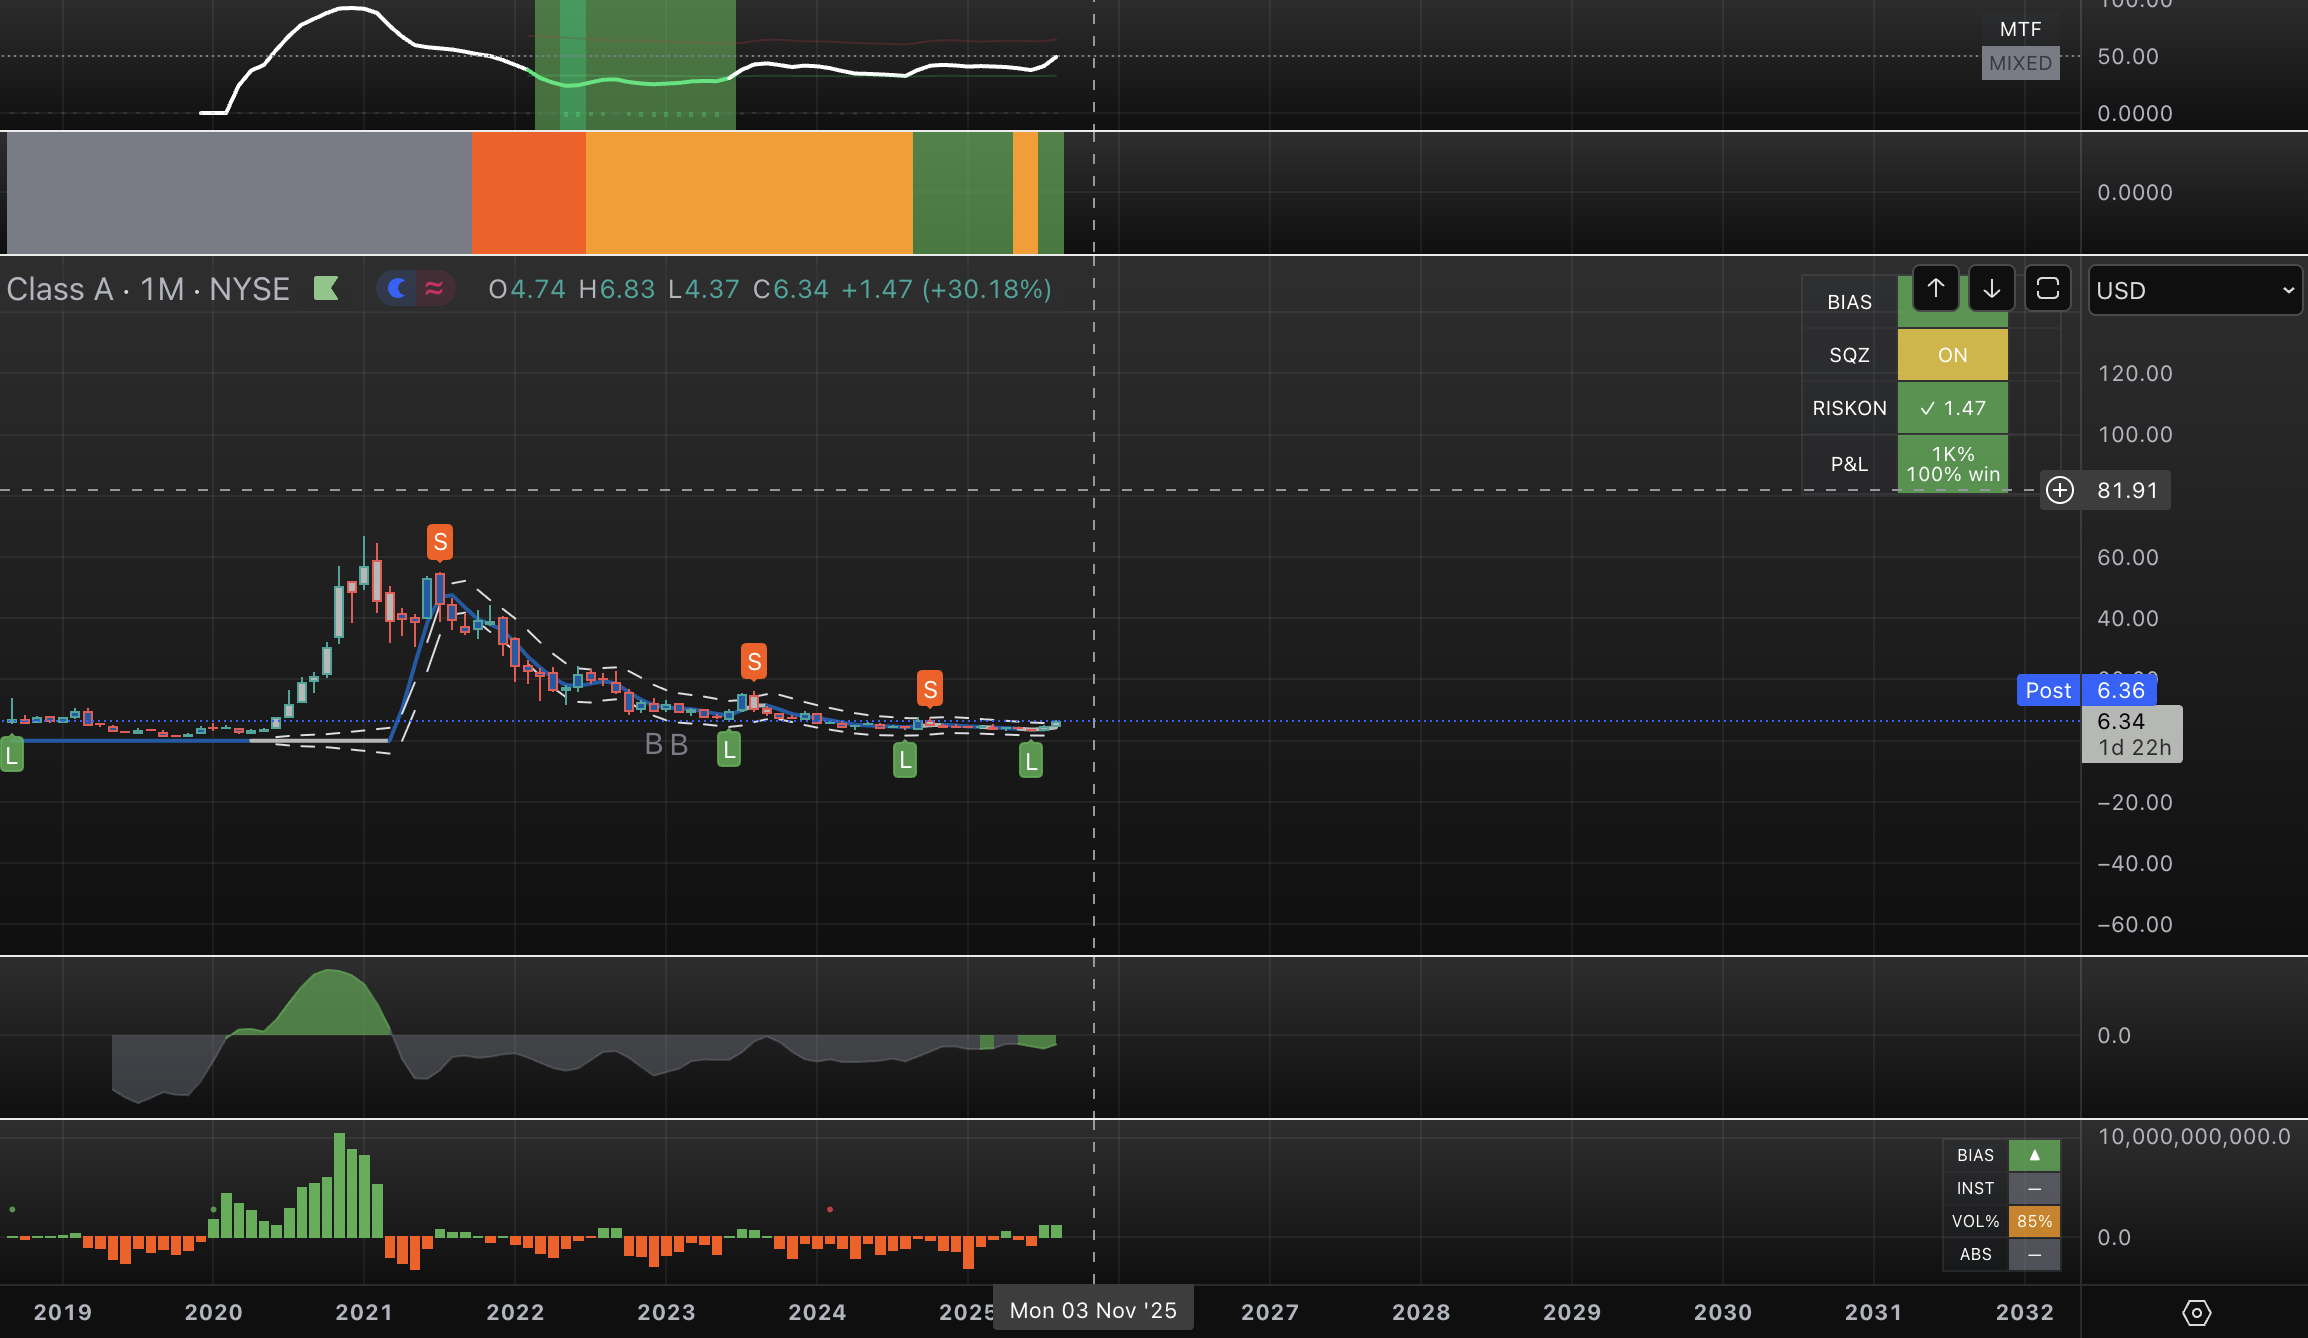
Task: Click the Post 6.36 price label
Action: (2087, 690)
